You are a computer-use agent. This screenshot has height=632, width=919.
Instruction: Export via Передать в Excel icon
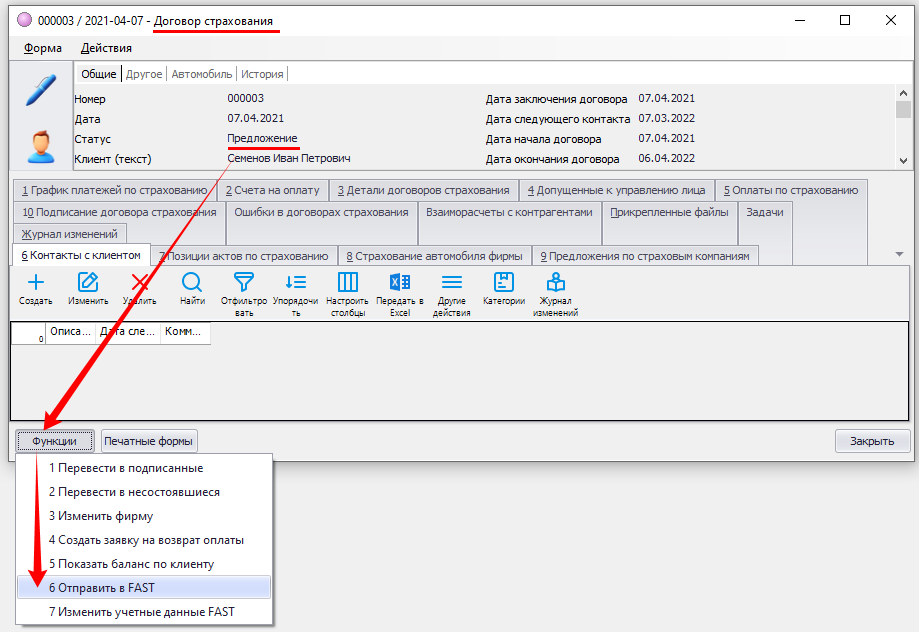(399, 283)
